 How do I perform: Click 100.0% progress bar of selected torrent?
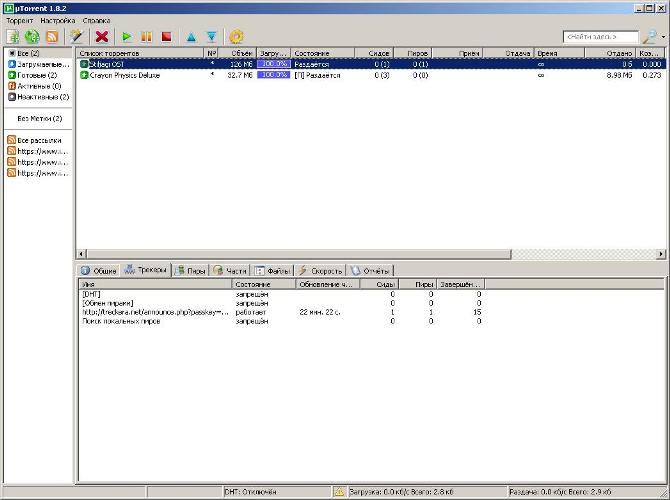(273, 64)
